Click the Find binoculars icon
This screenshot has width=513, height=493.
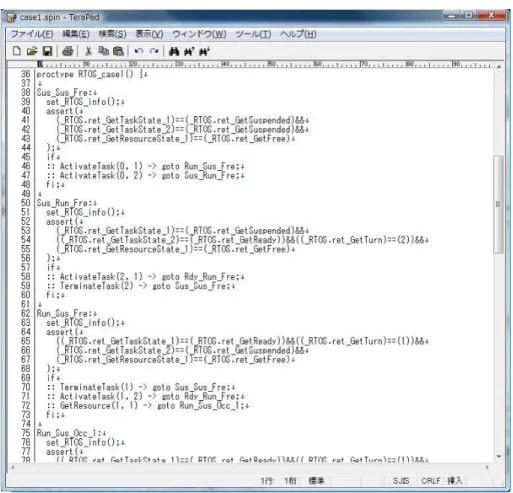pyautogui.click(x=174, y=51)
